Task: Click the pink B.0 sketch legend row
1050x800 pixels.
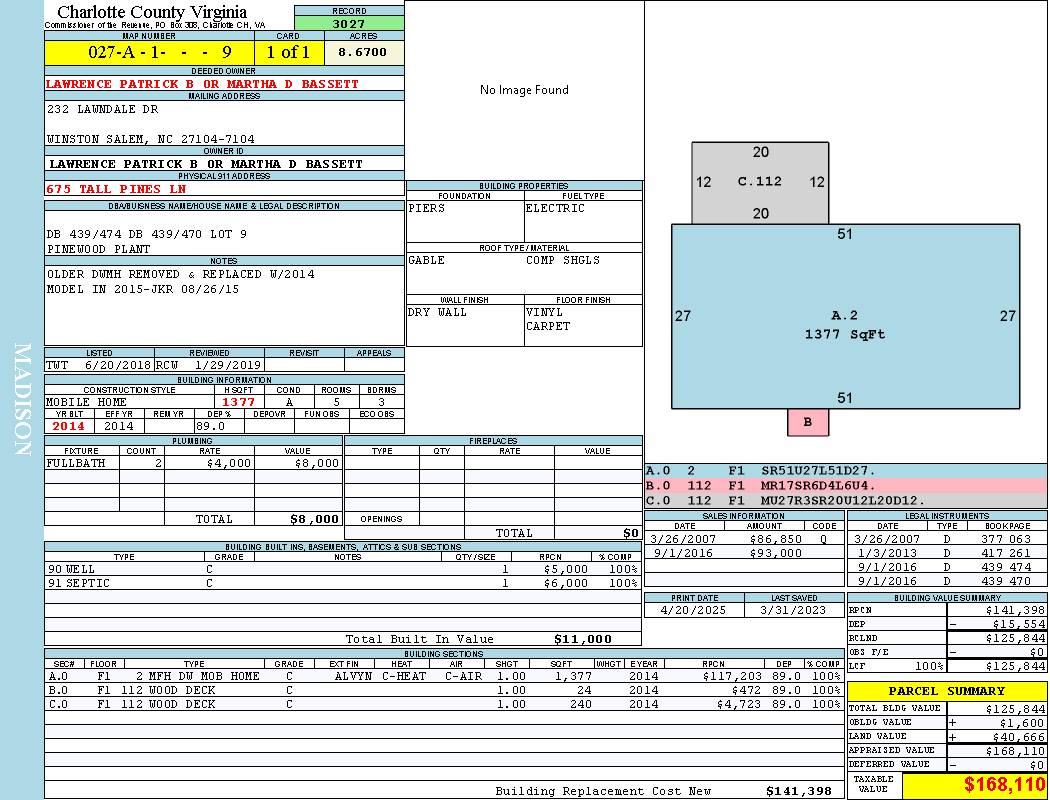Action: pos(845,485)
